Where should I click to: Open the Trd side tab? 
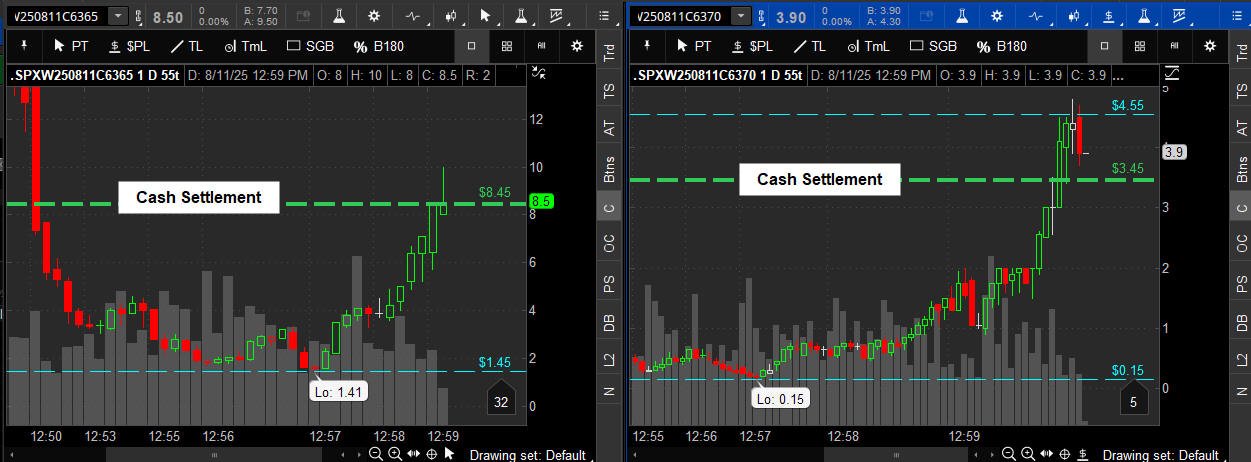point(609,55)
